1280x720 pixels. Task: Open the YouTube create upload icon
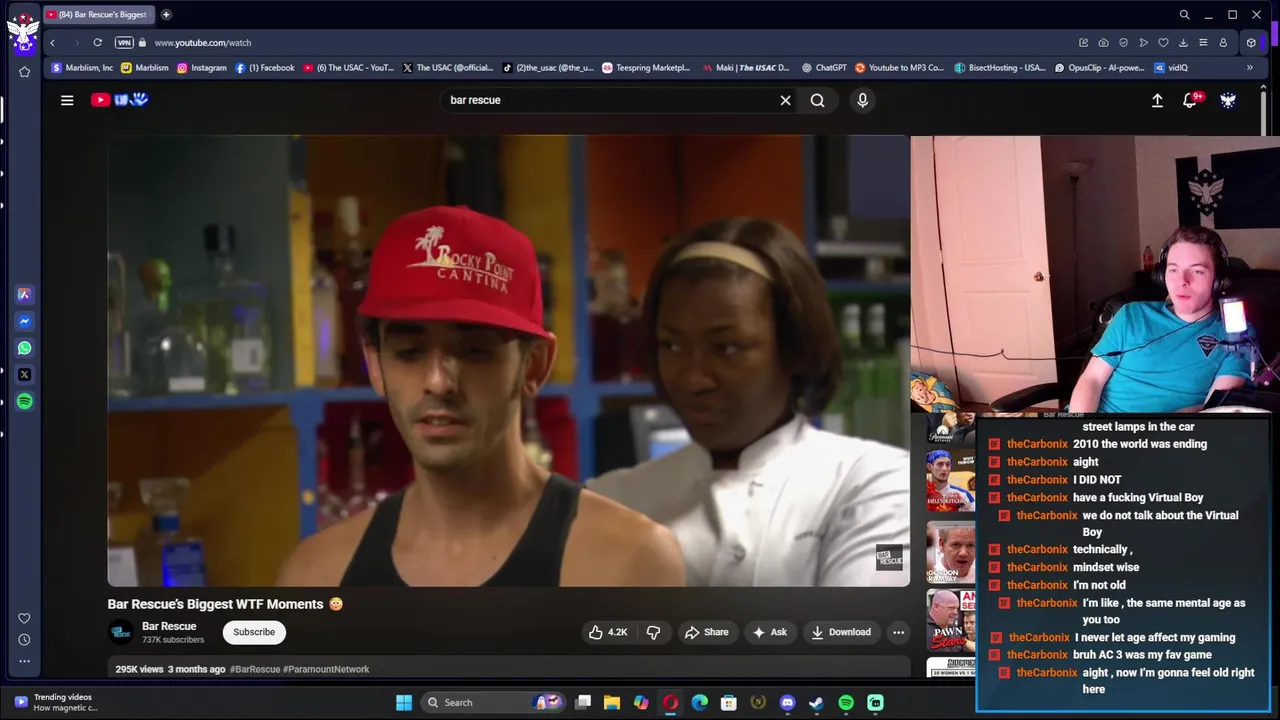1157,100
